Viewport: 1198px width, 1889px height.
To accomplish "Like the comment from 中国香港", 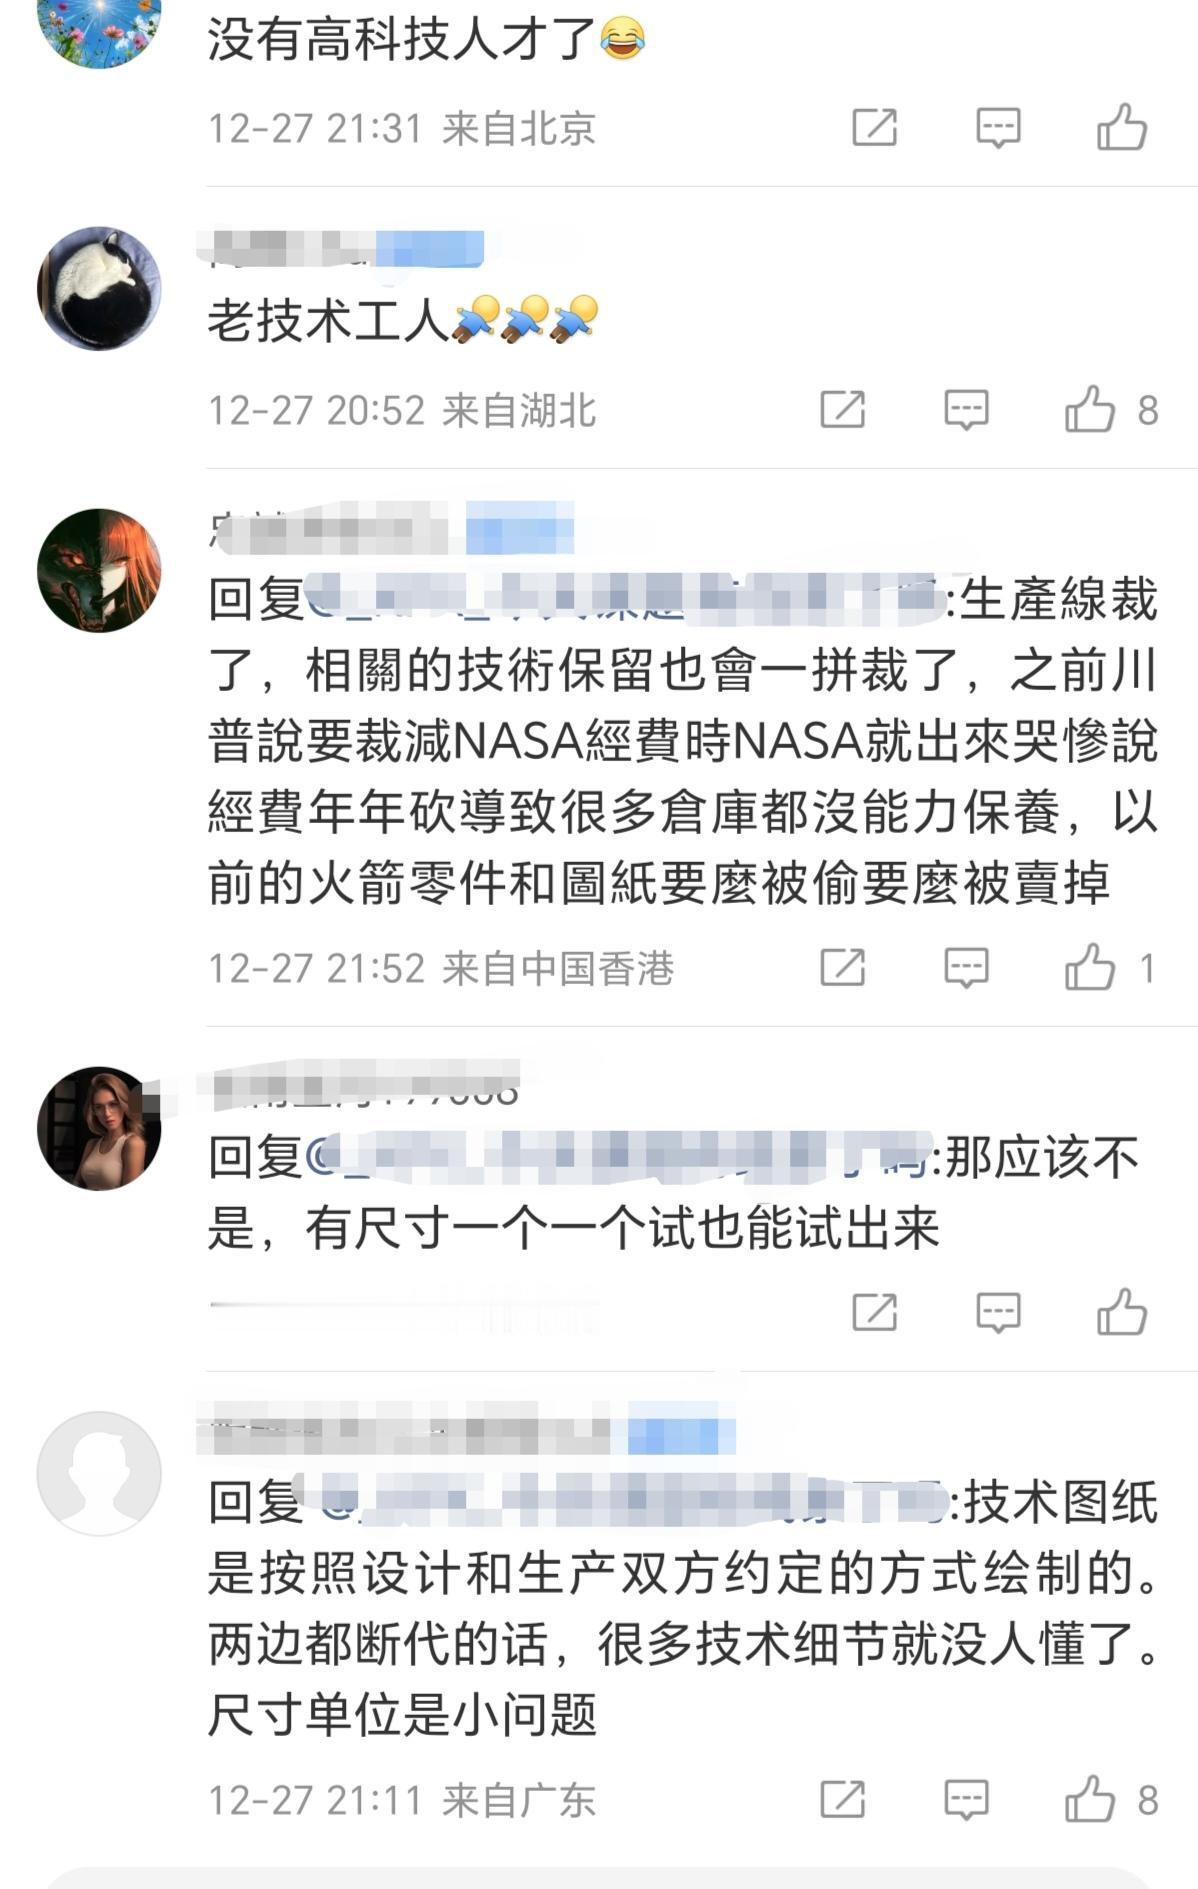I will (x=1089, y=967).
